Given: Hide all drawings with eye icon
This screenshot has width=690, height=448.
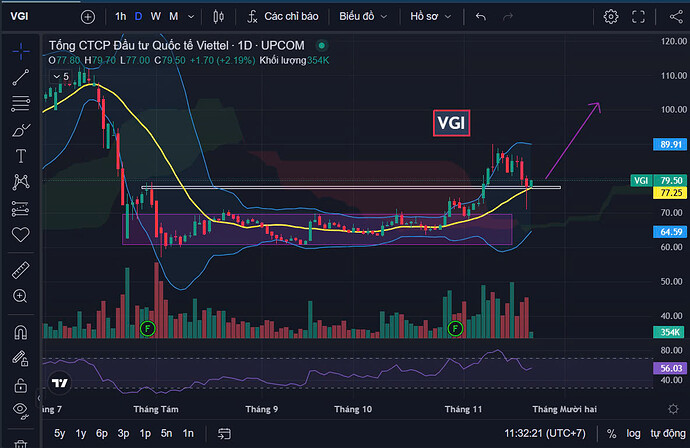Looking at the screenshot, I should pyautogui.click(x=21, y=410).
